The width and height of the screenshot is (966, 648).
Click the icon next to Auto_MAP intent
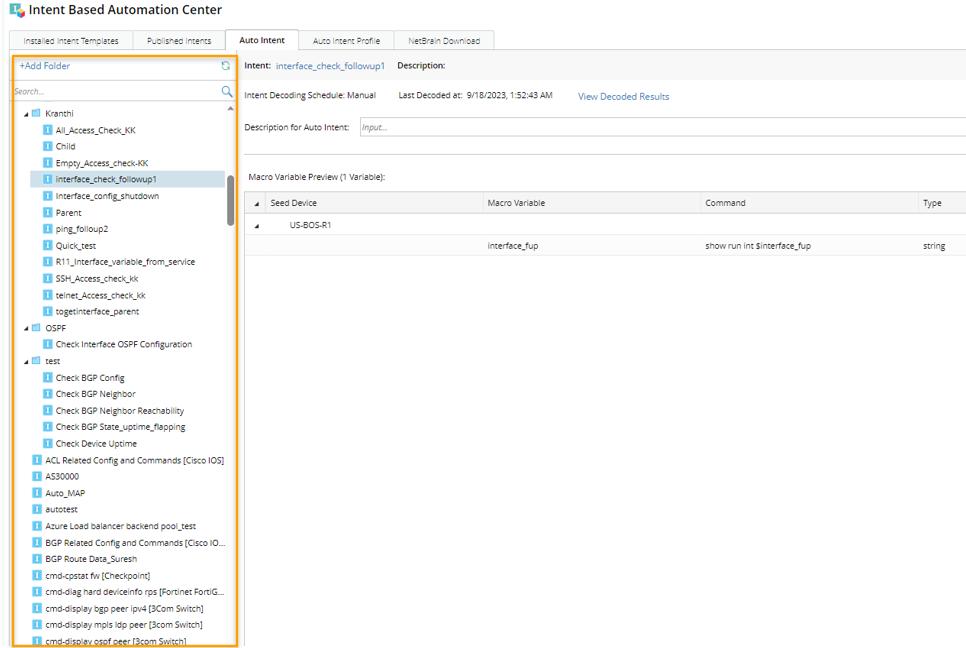tap(36, 493)
